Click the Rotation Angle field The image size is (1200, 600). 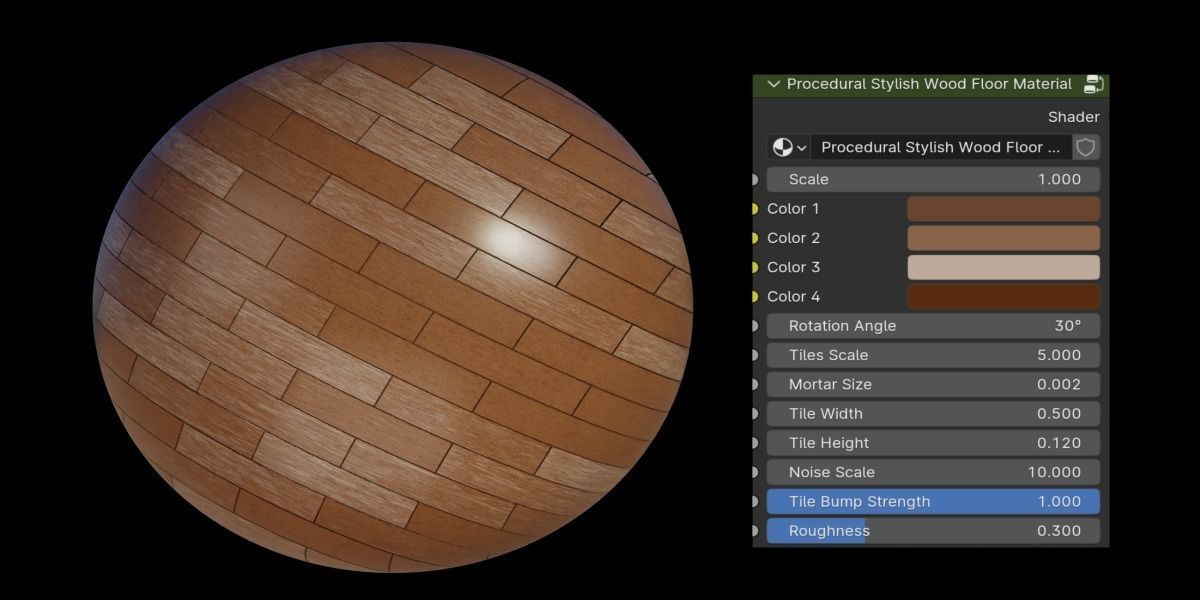pyautogui.click(x=933, y=325)
